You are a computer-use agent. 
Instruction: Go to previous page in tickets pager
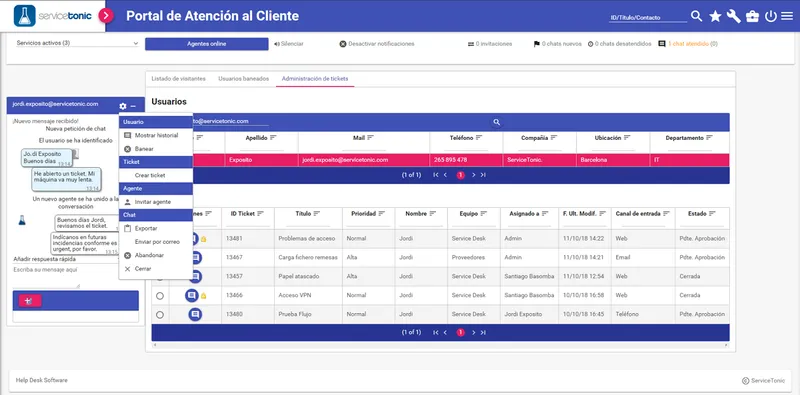pyautogui.click(x=445, y=333)
